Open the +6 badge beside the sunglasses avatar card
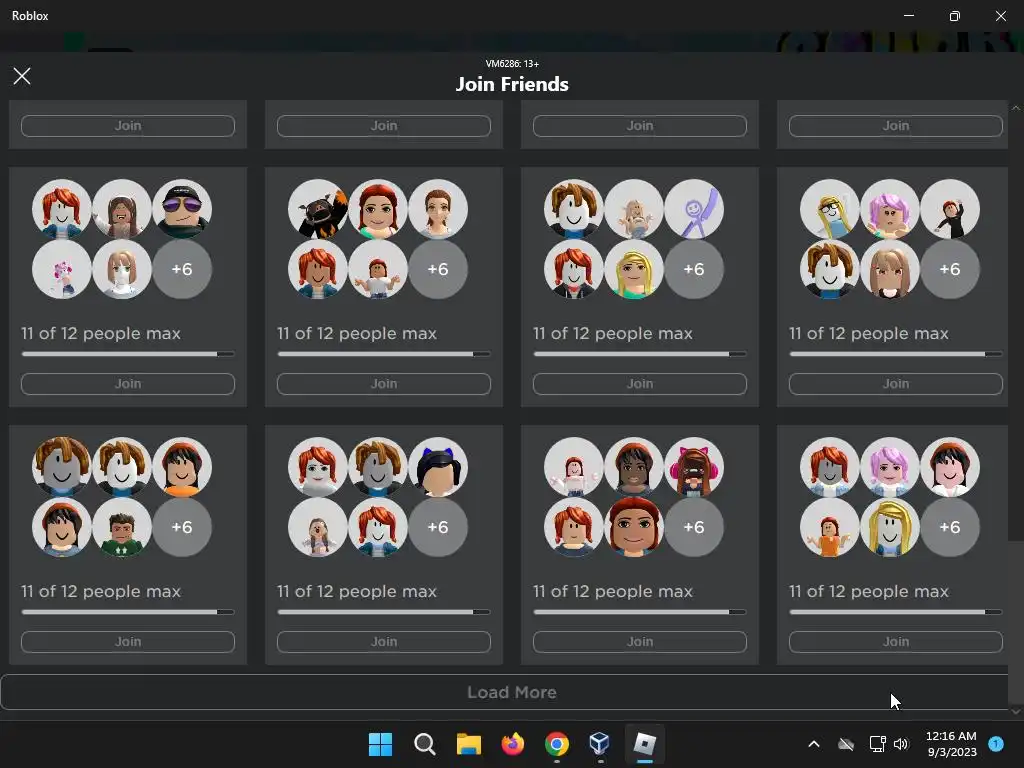1024x768 pixels. (x=182, y=269)
